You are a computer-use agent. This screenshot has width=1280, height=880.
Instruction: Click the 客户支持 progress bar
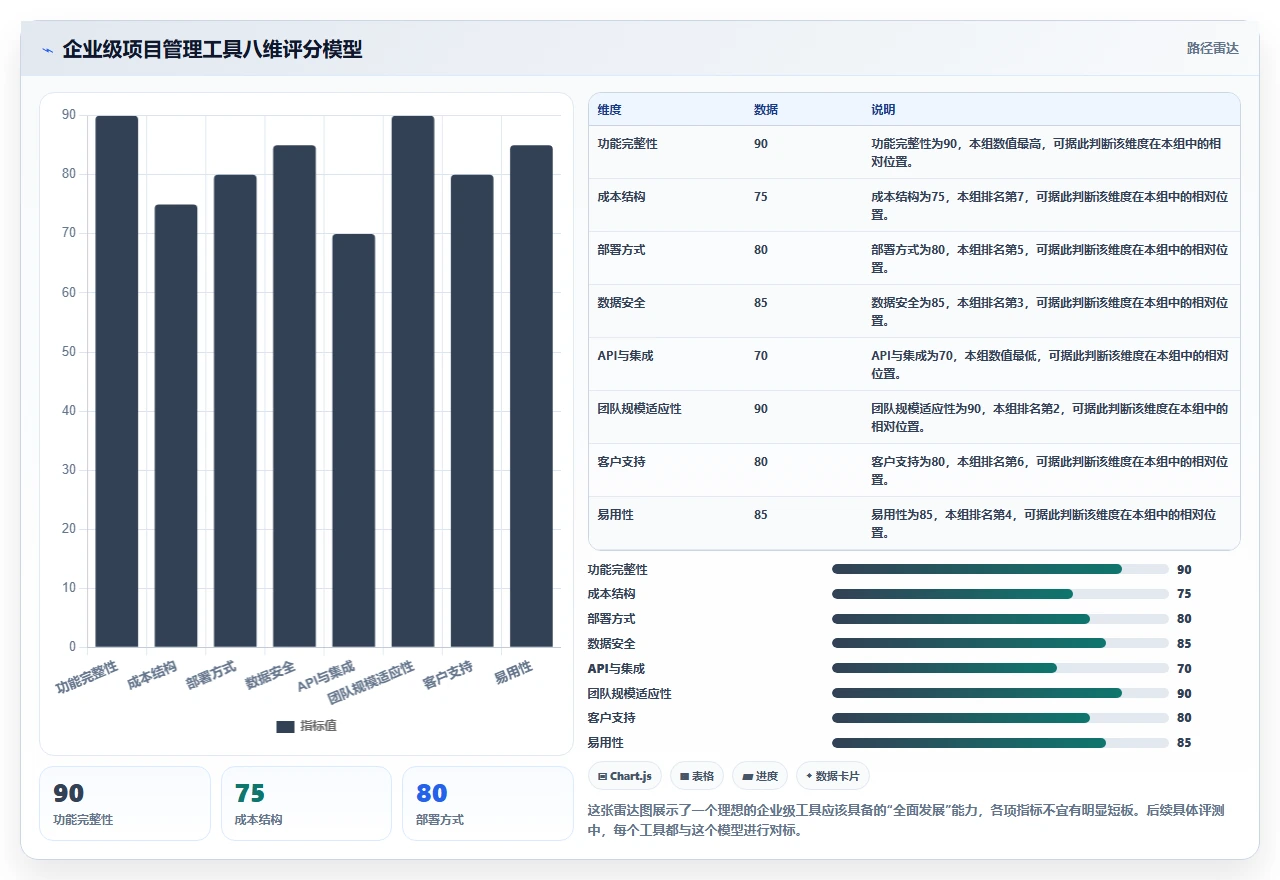(1000, 718)
